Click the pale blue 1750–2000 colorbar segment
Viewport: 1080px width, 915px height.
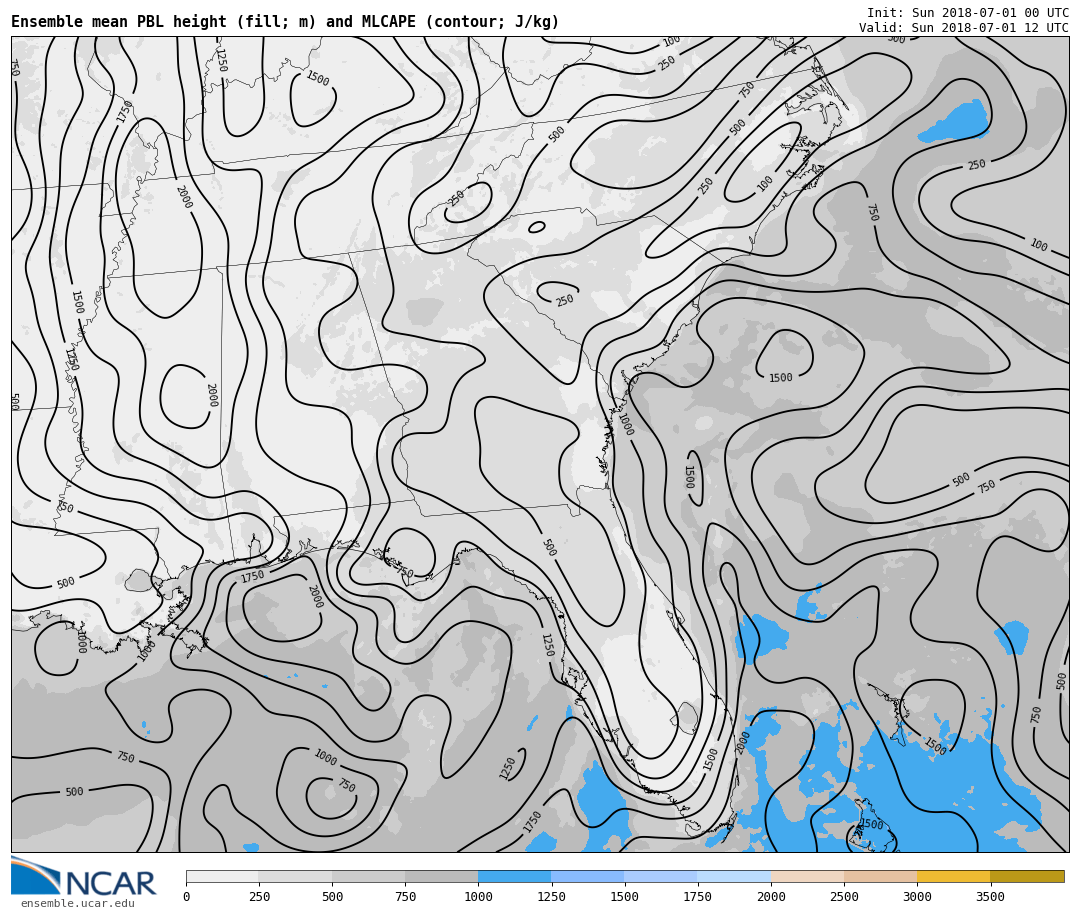pyautogui.click(x=734, y=876)
